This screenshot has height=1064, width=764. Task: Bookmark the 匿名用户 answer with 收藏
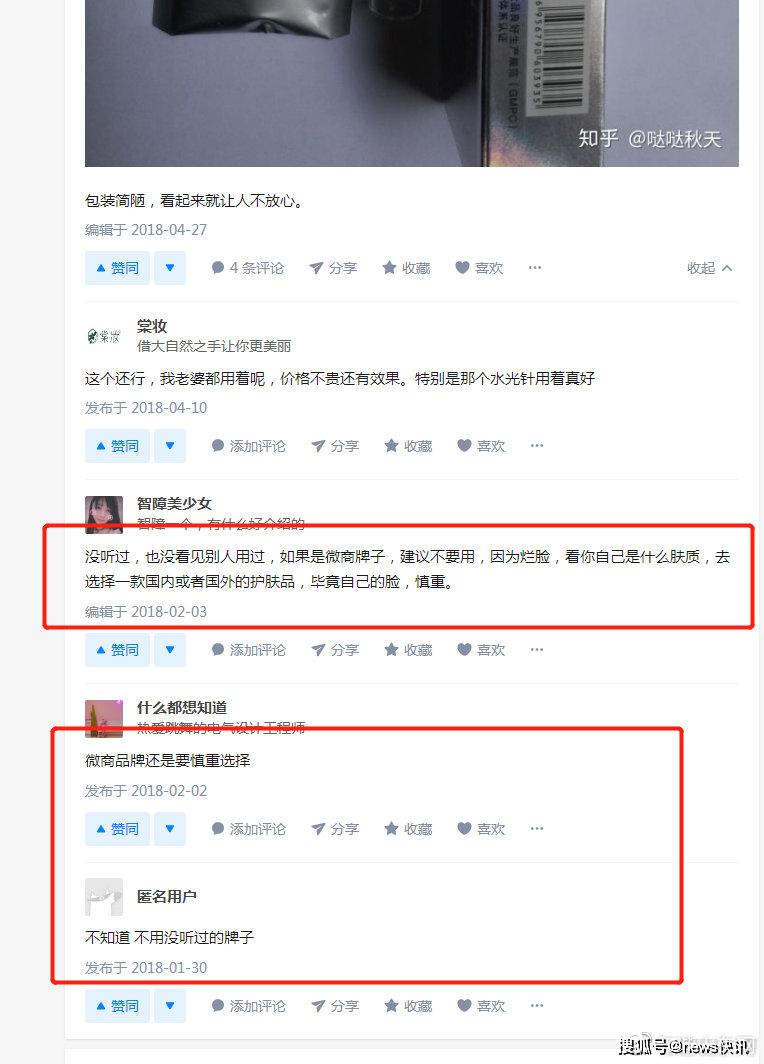[x=408, y=1006]
